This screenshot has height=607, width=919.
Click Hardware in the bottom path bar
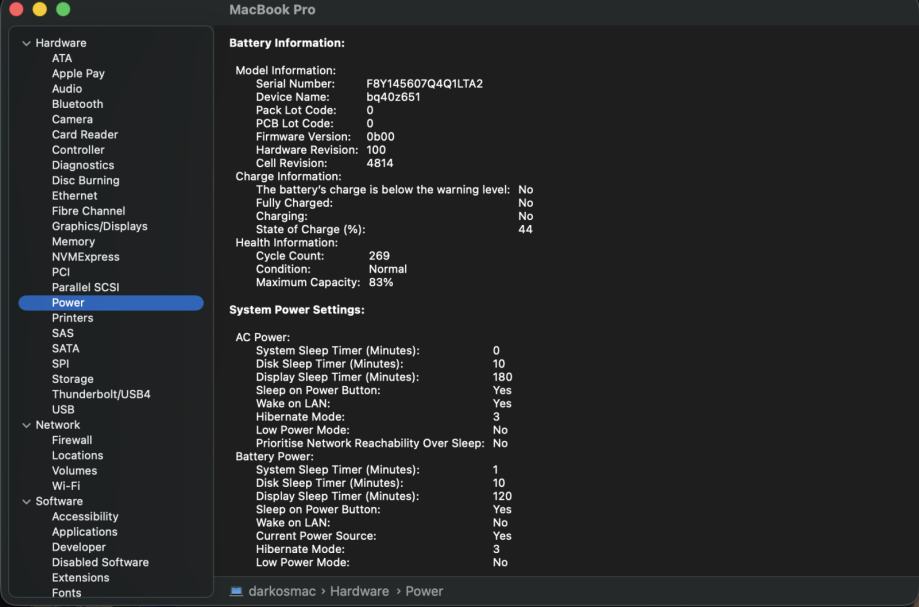[x=359, y=591]
